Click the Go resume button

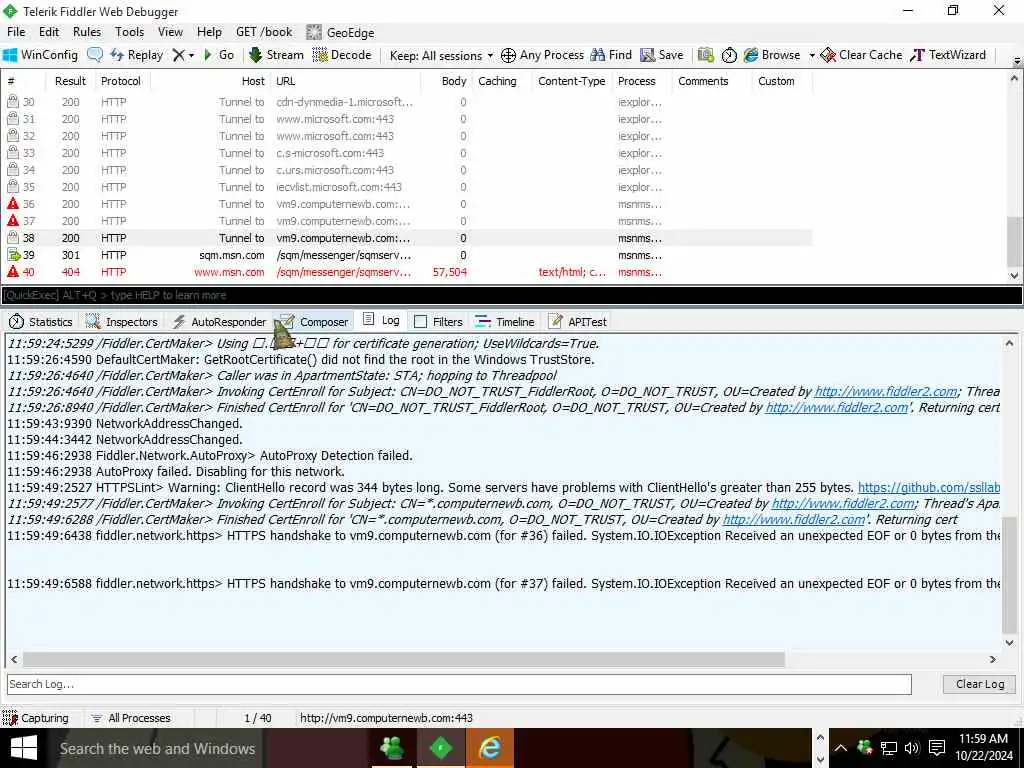tap(219, 55)
